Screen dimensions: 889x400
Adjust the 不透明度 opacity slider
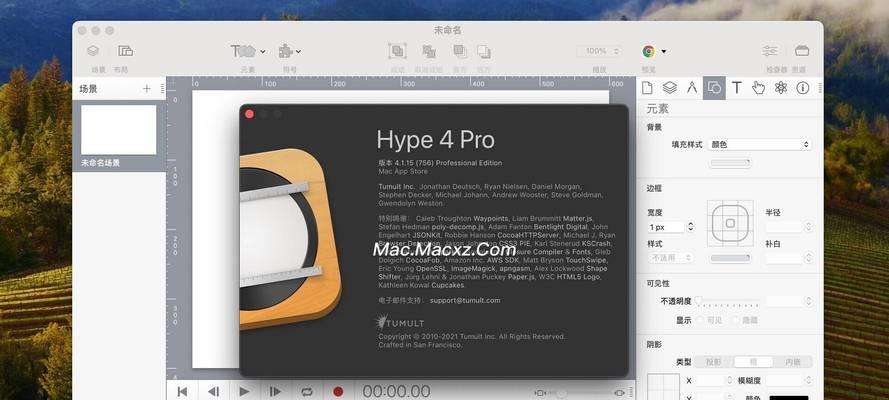pos(728,301)
